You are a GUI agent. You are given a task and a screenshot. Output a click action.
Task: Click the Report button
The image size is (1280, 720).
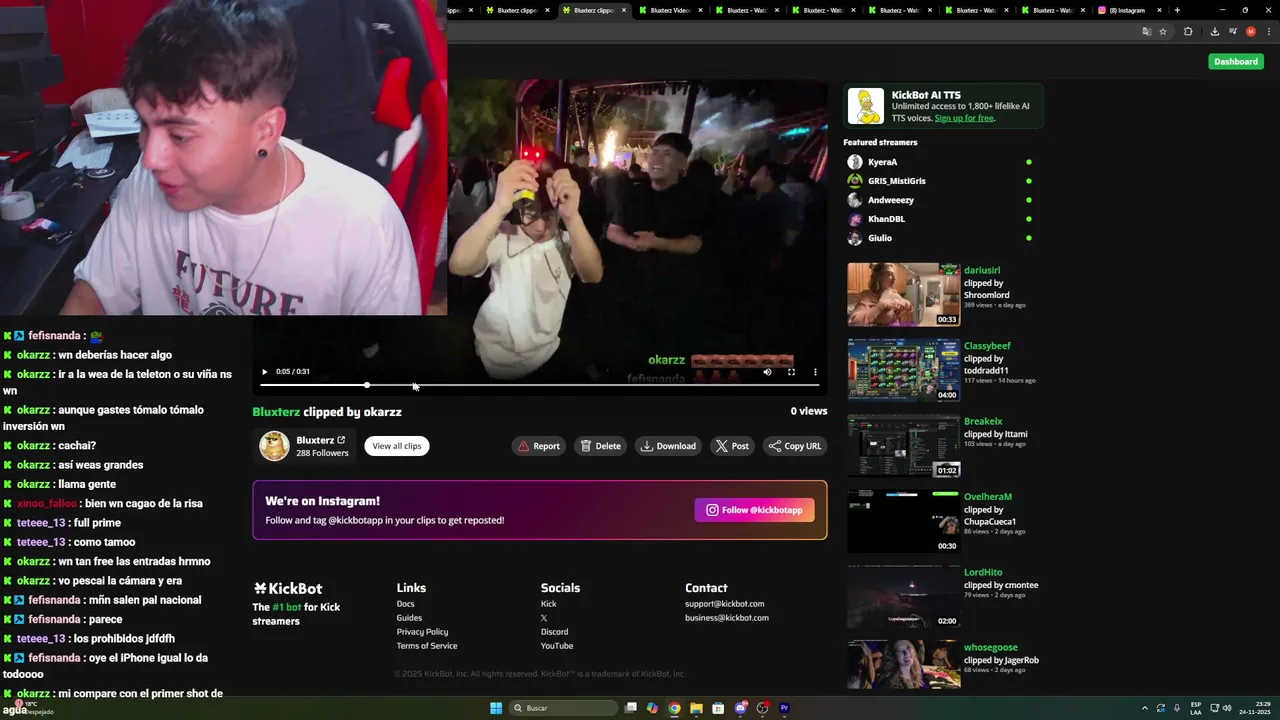point(538,446)
